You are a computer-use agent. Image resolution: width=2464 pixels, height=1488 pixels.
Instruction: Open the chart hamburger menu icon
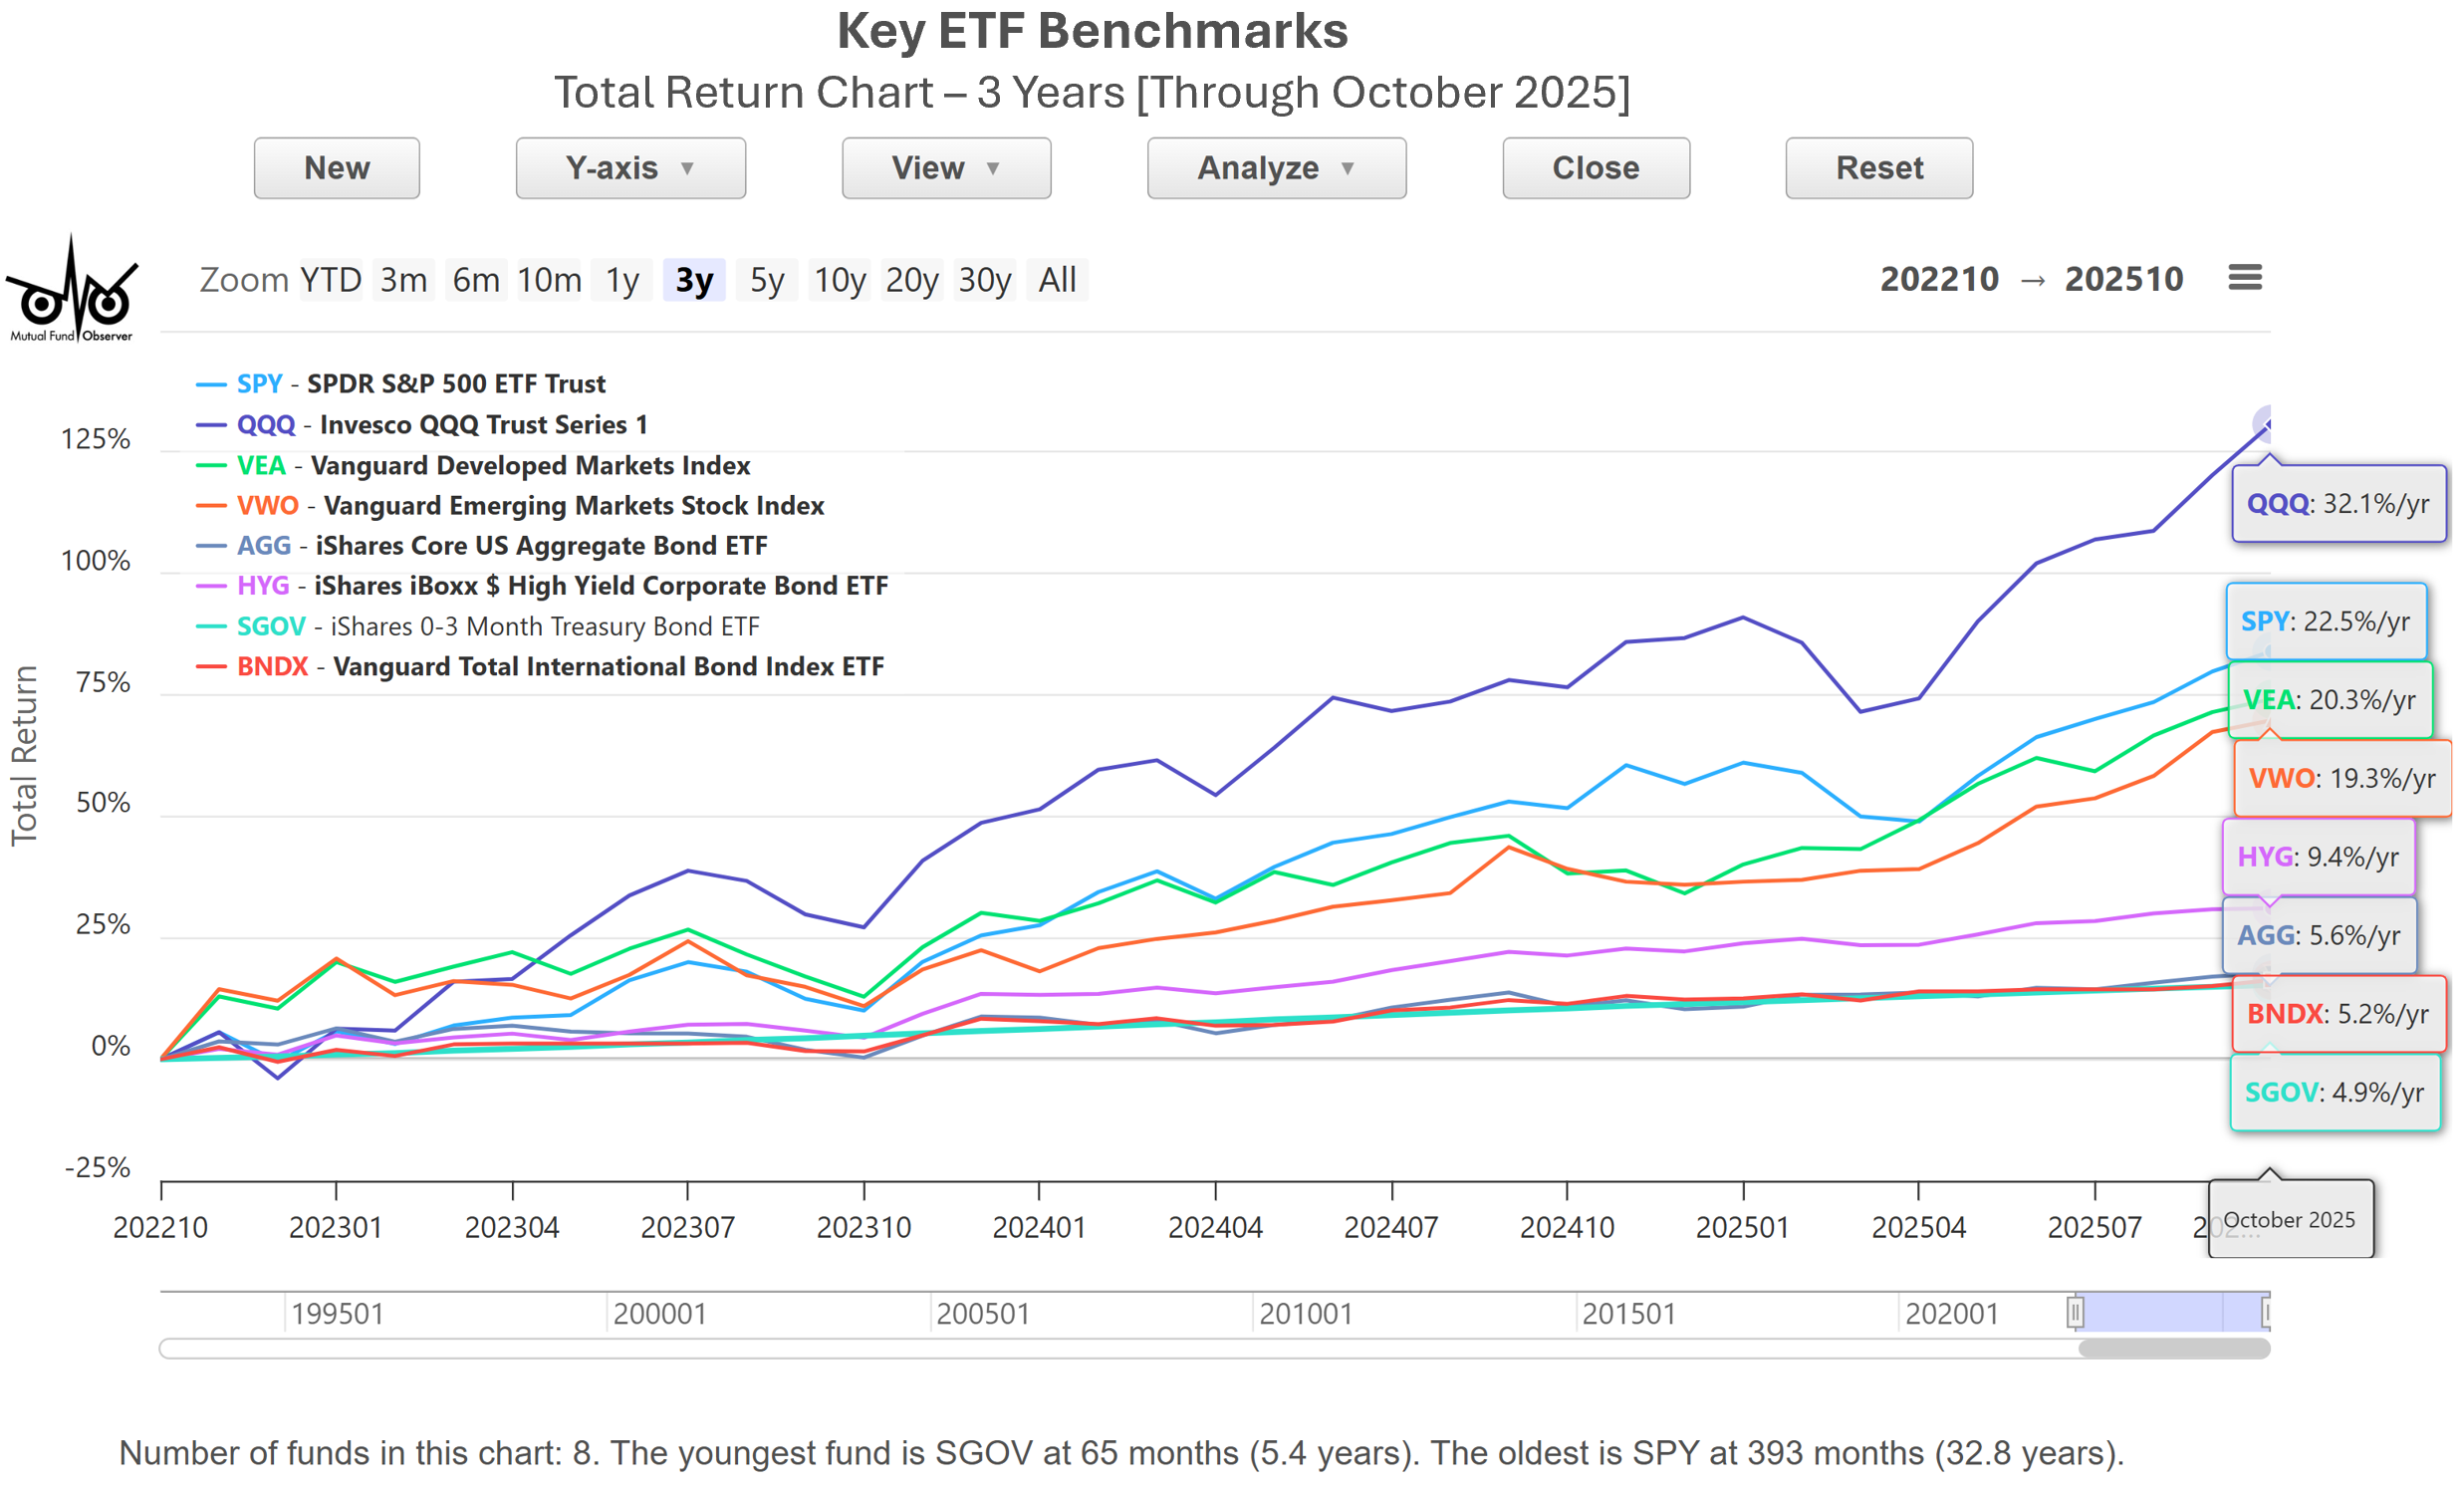(2244, 278)
